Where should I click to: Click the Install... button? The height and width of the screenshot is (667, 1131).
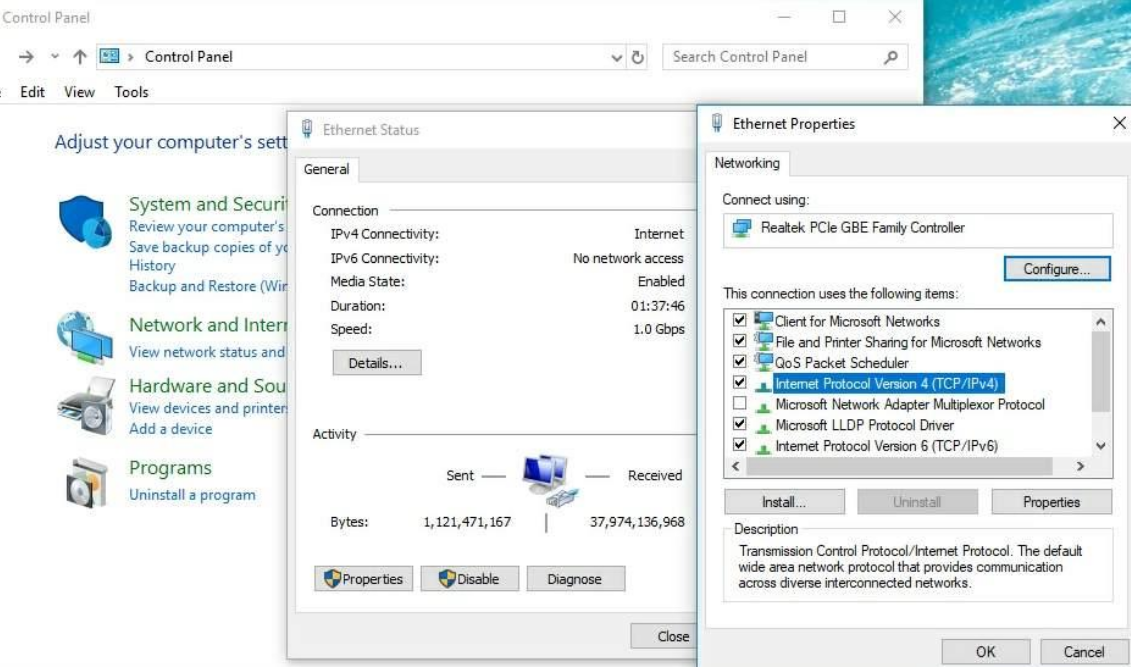[784, 502]
